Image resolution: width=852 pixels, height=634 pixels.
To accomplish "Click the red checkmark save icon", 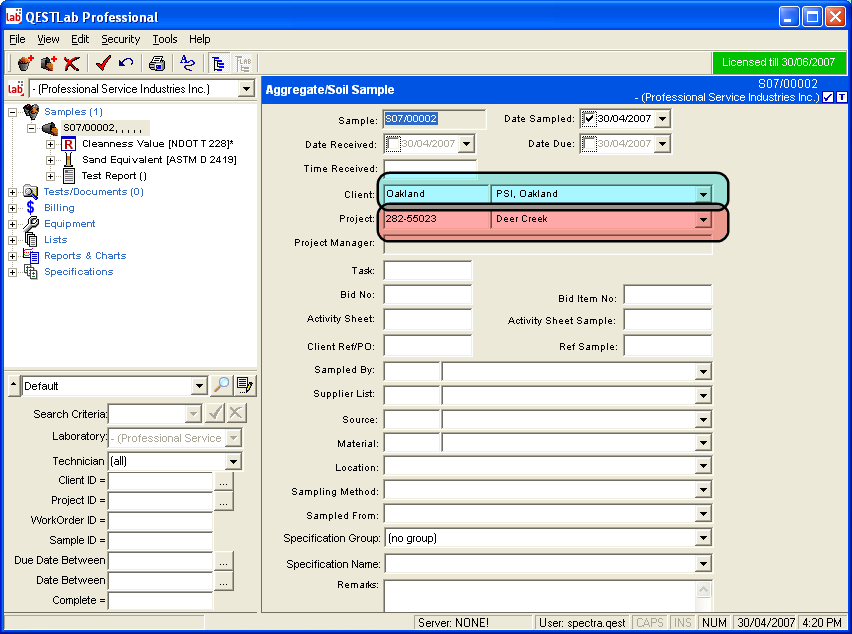I will tap(103, 63).
